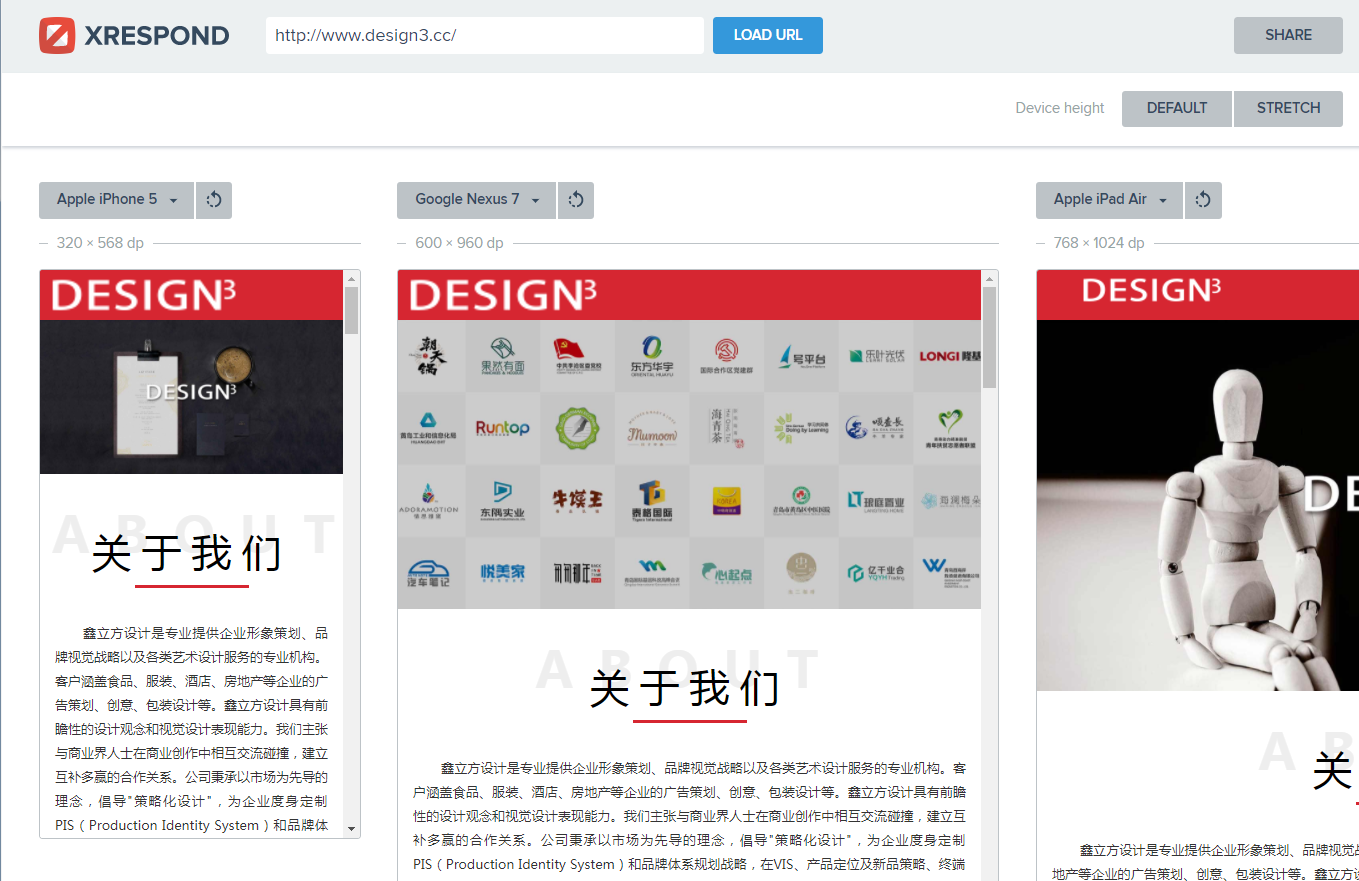Click the 汽车笔记 car logo
Viewport: 1359px width, 881px height.
(428, 573)
